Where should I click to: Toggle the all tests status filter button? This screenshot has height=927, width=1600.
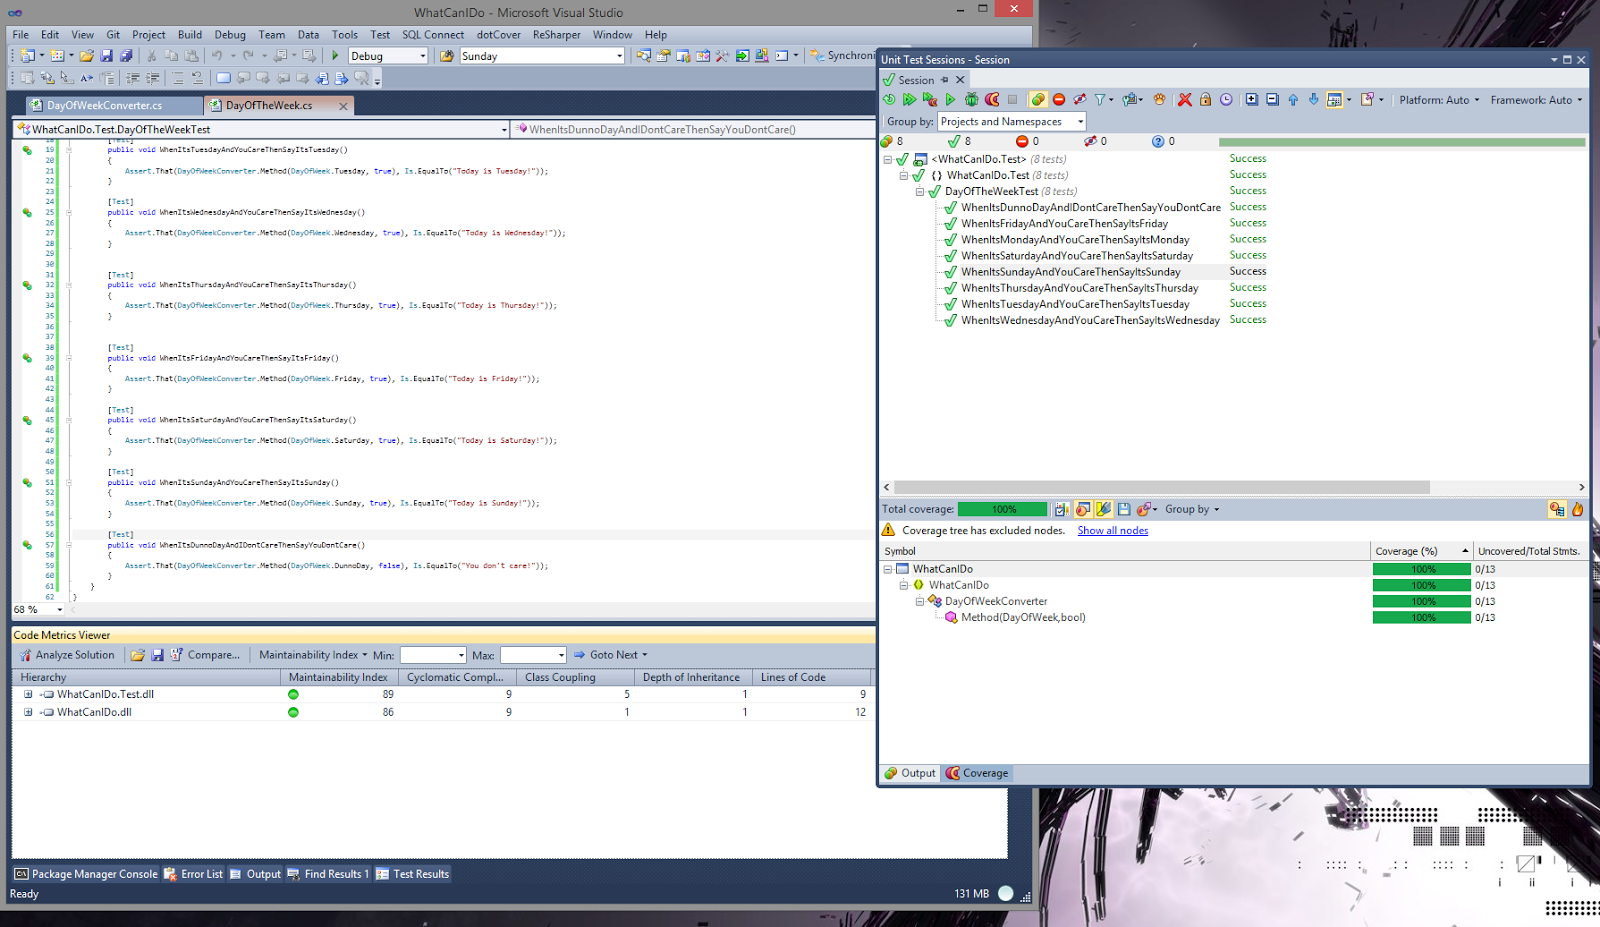pyautogui.click(x=1038, y=99)
